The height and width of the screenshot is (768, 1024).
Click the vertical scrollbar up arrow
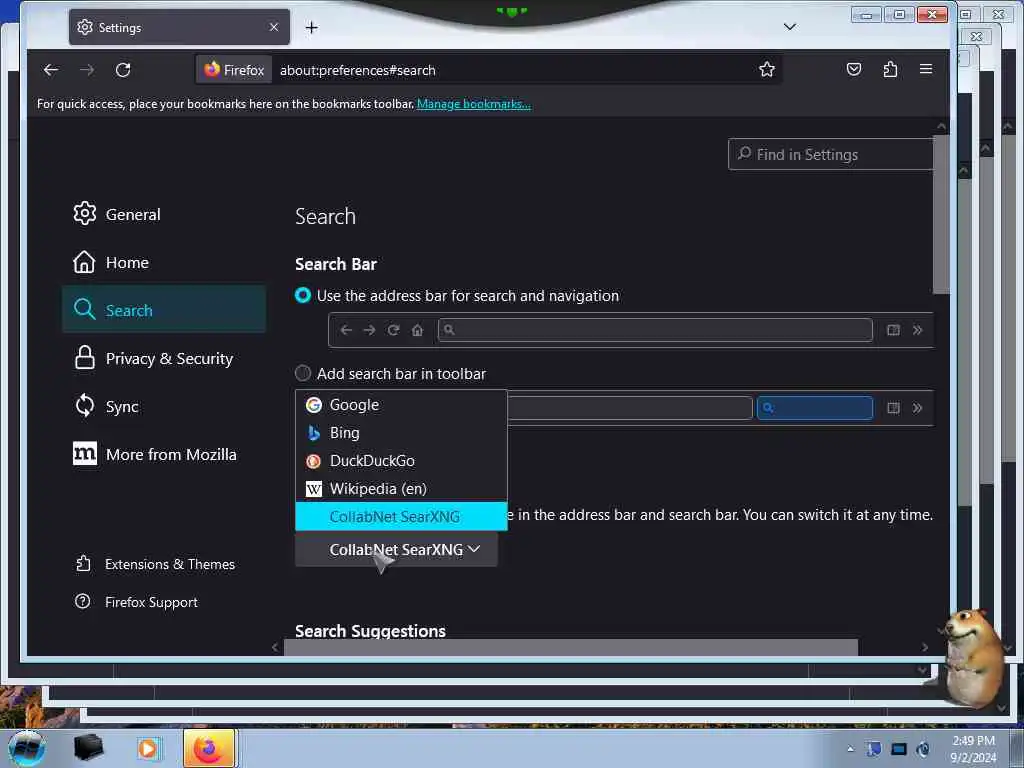pos(941,127)
